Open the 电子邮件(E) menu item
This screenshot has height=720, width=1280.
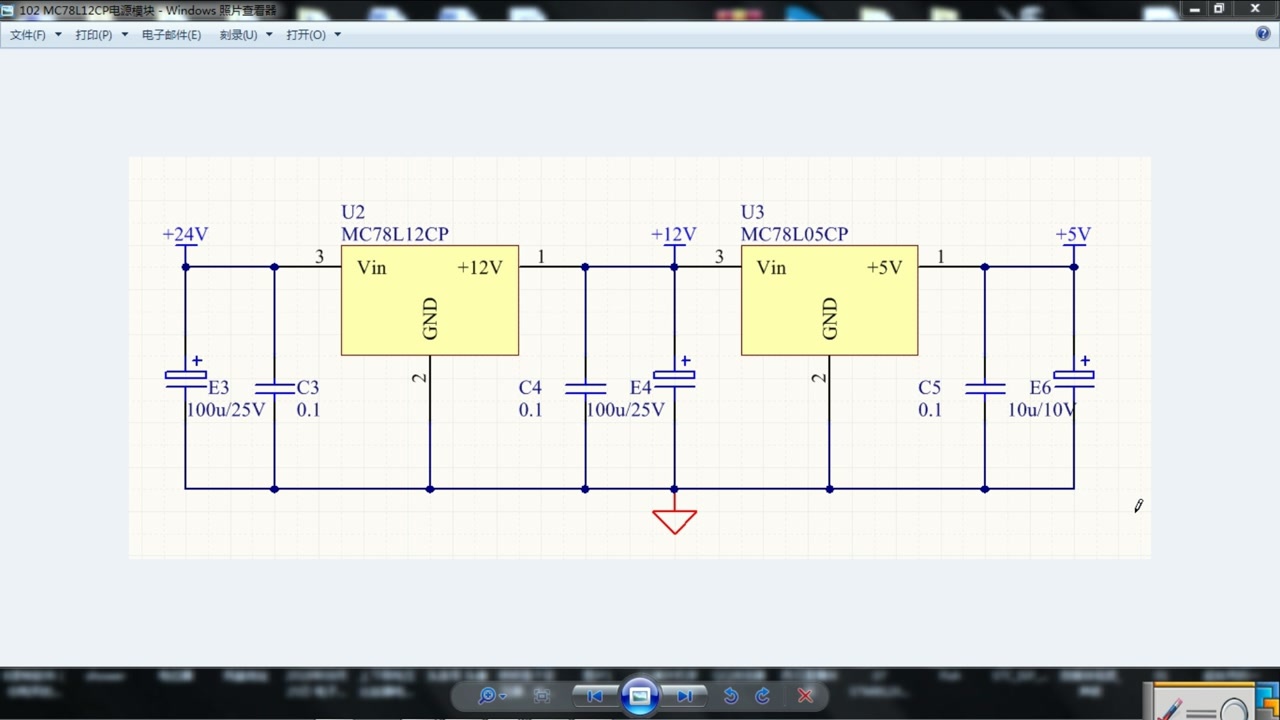click(171, 35)
